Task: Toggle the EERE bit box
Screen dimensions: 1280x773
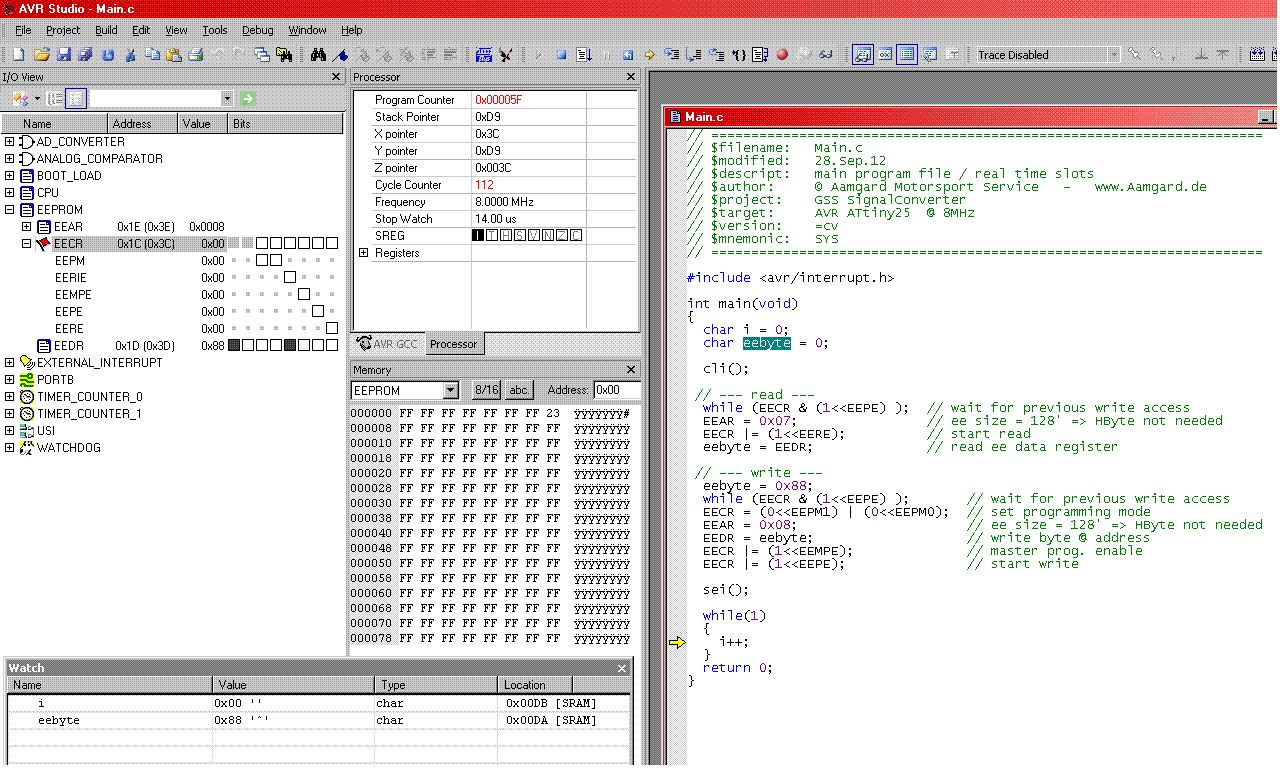Action: click(x=332, y=328)
